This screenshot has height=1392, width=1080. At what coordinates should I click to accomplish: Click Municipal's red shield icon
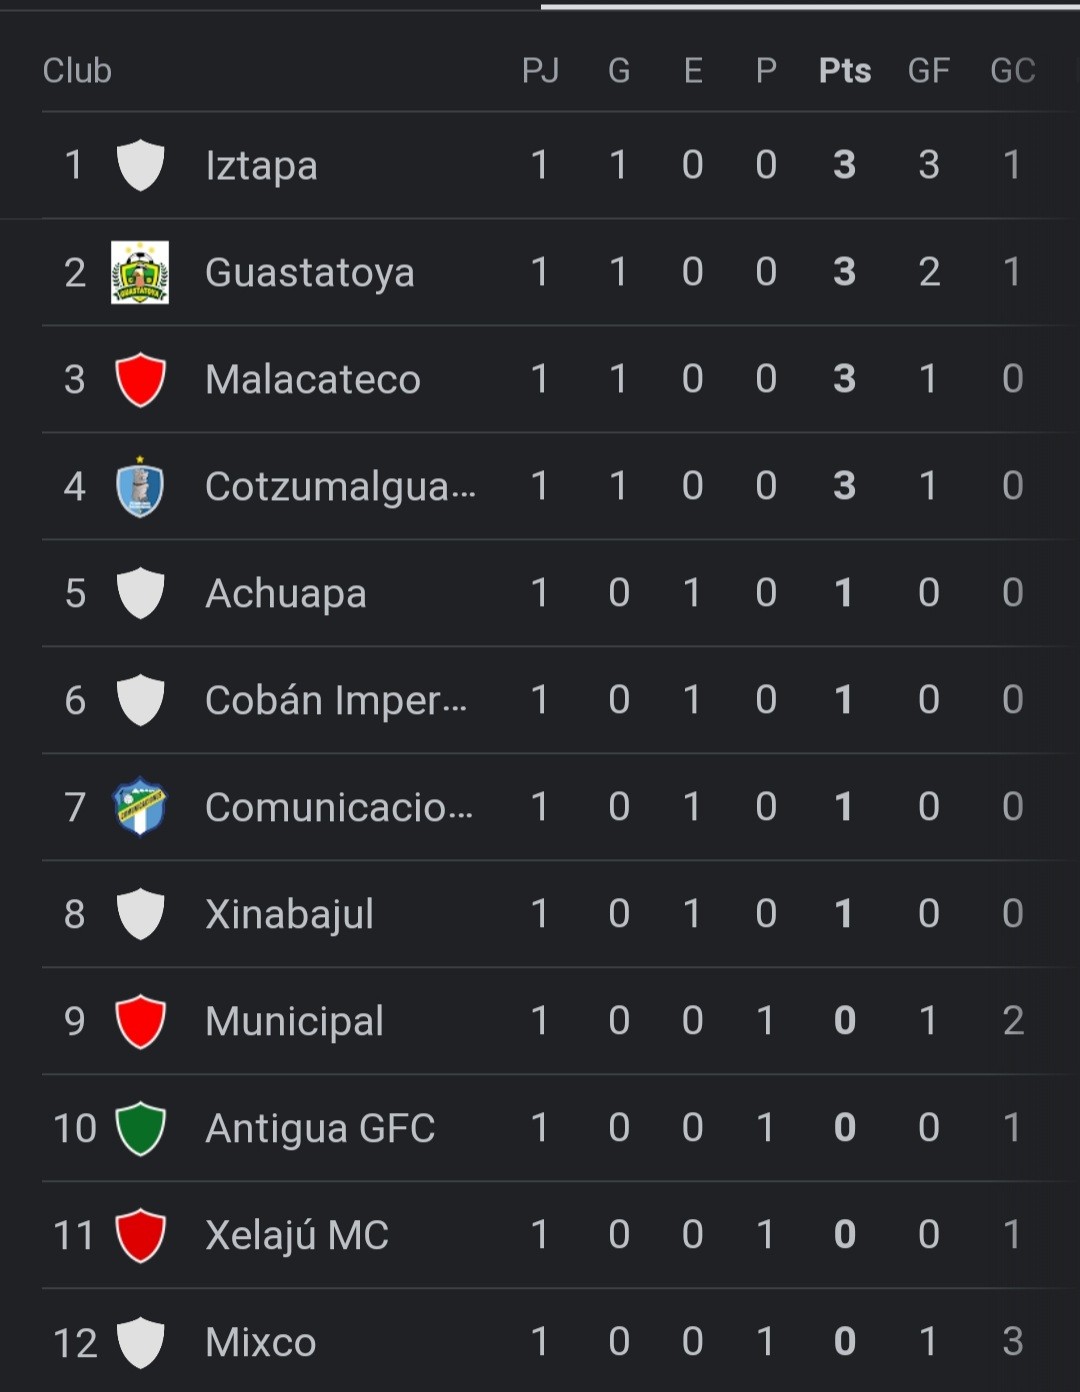(140, 1021)
